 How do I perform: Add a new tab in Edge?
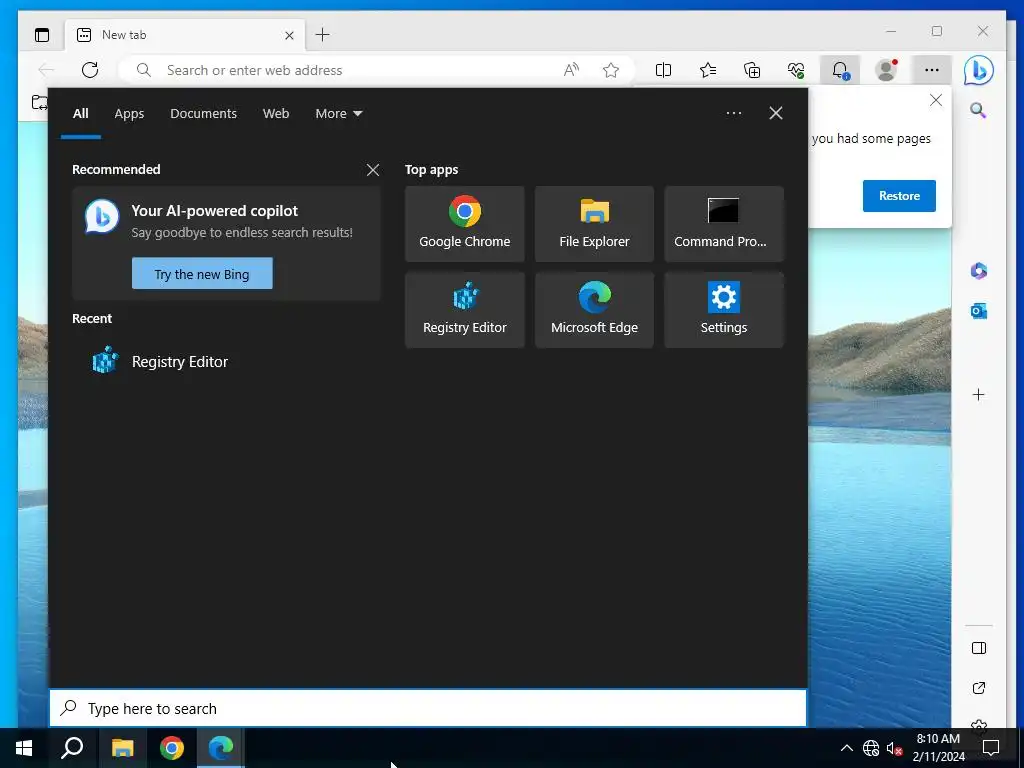323,35
